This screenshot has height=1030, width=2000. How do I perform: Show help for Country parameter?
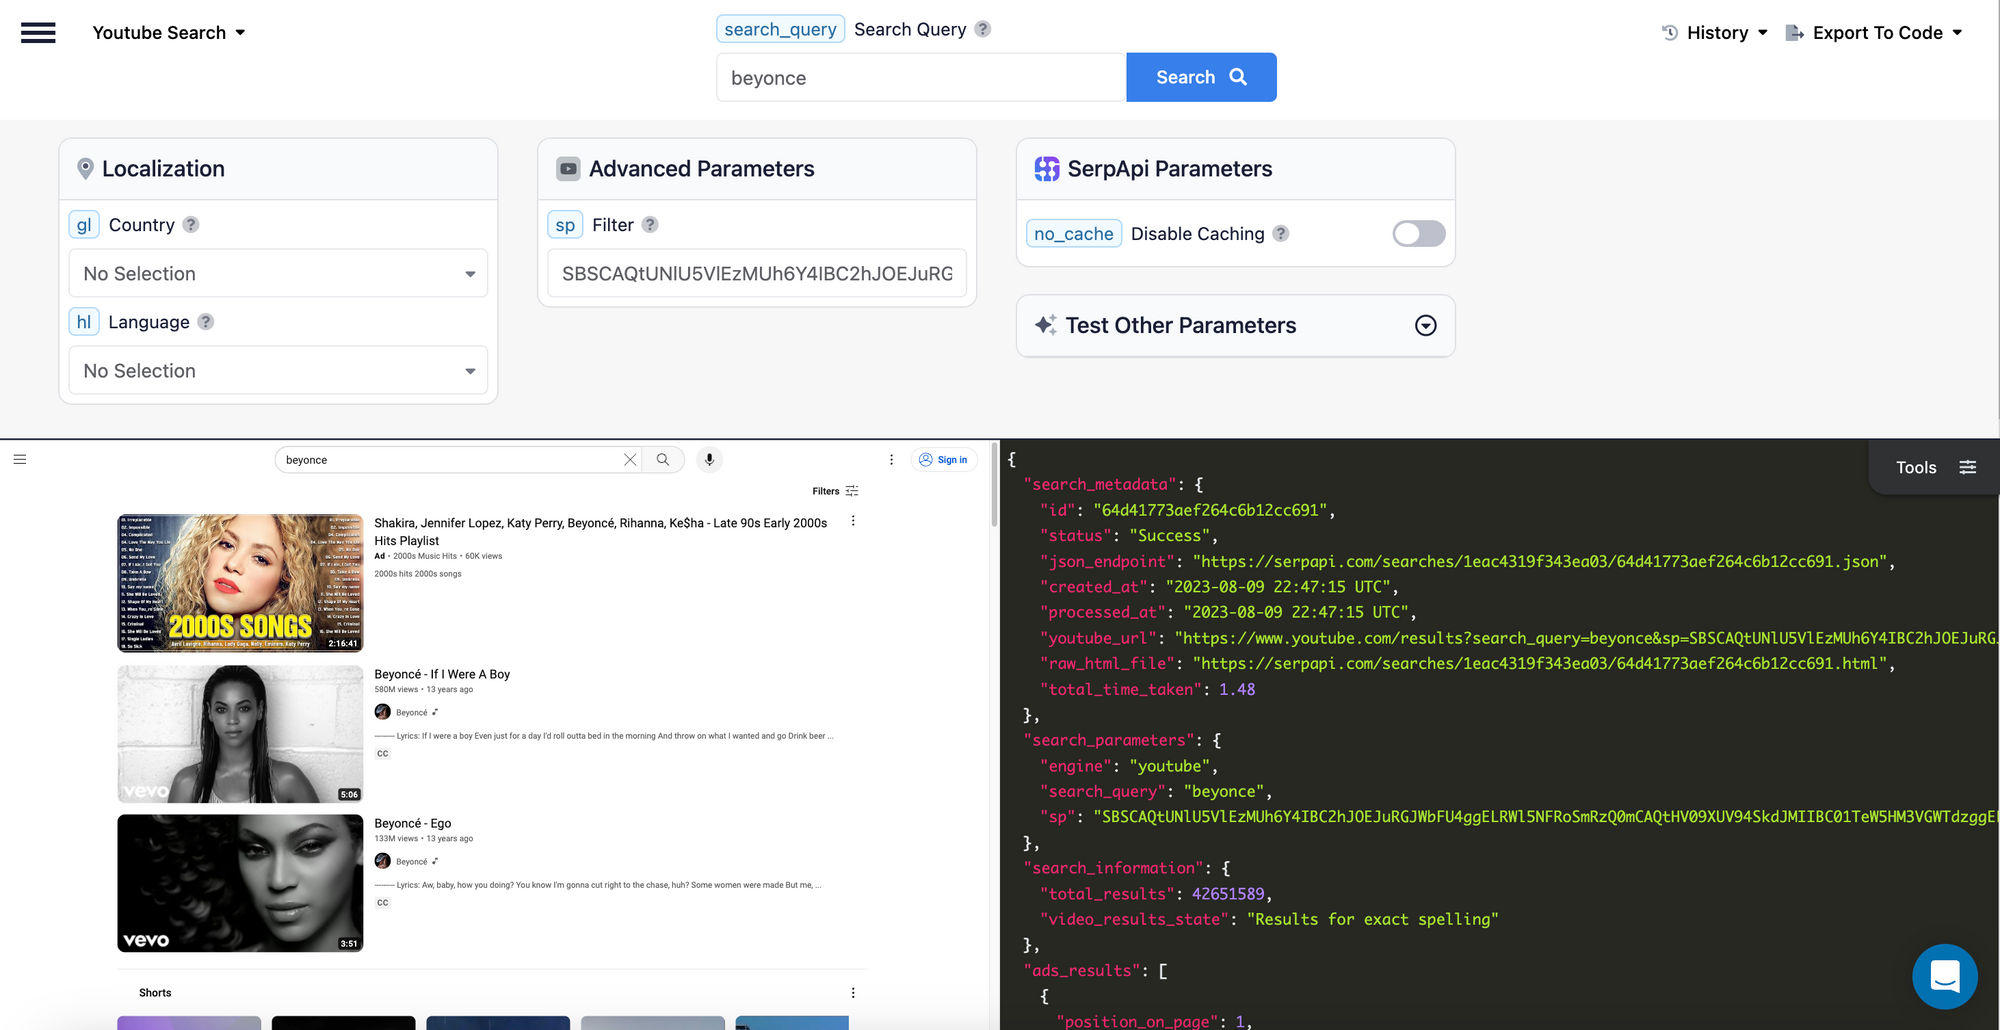pos(191,225)
